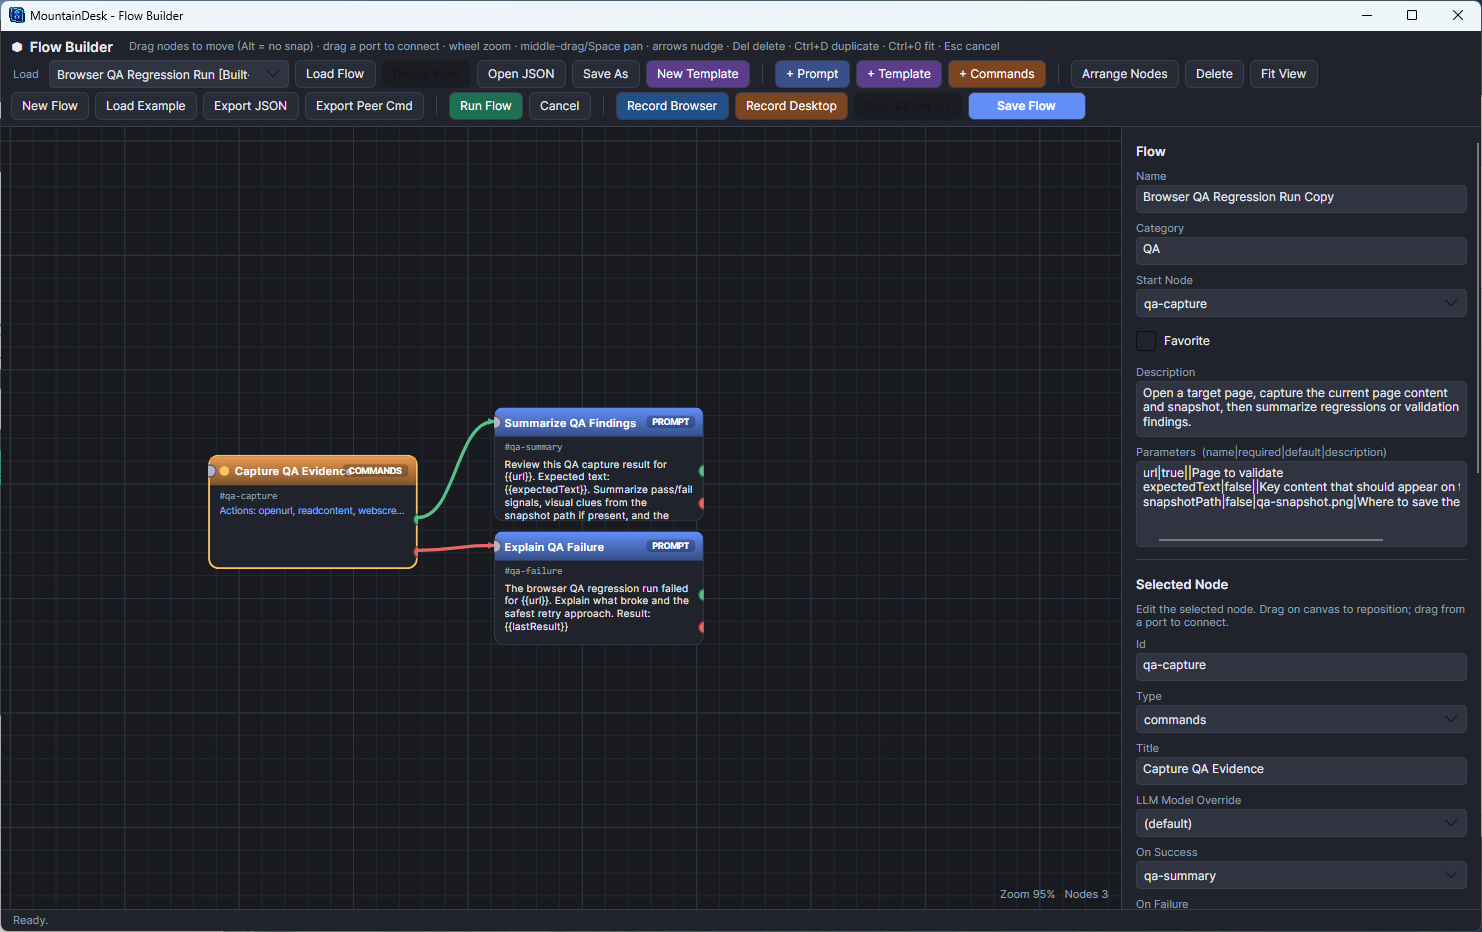Click input port of Explain QA Failure node
Viewport: 1482px width, 932px height.
coord(496,547)
